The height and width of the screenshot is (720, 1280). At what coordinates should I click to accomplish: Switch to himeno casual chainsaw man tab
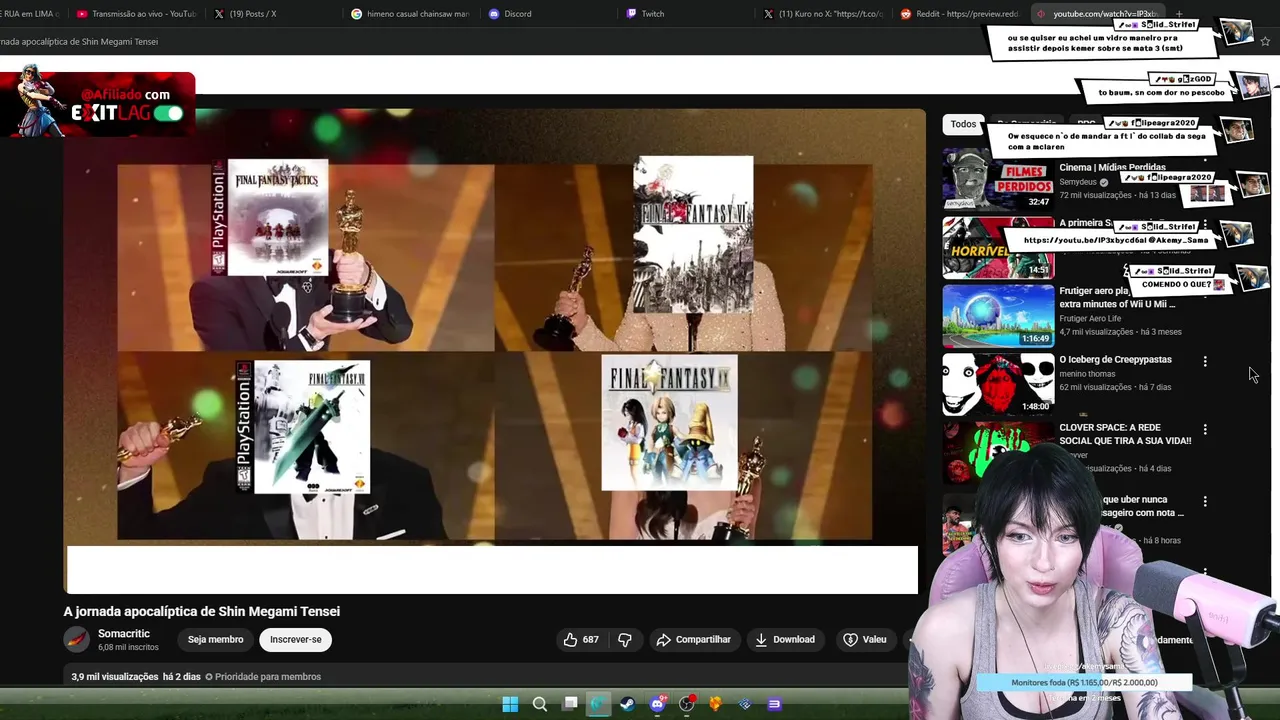[410, 14]
